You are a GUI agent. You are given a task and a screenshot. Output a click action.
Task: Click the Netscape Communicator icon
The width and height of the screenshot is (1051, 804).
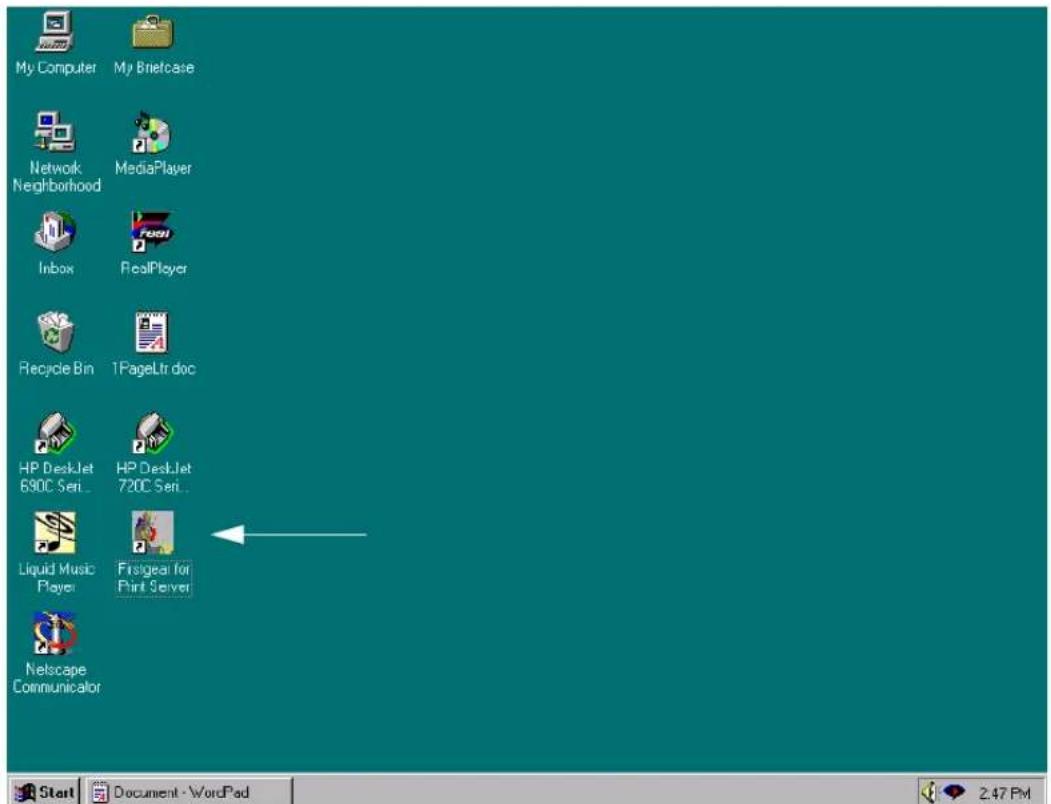55,633
